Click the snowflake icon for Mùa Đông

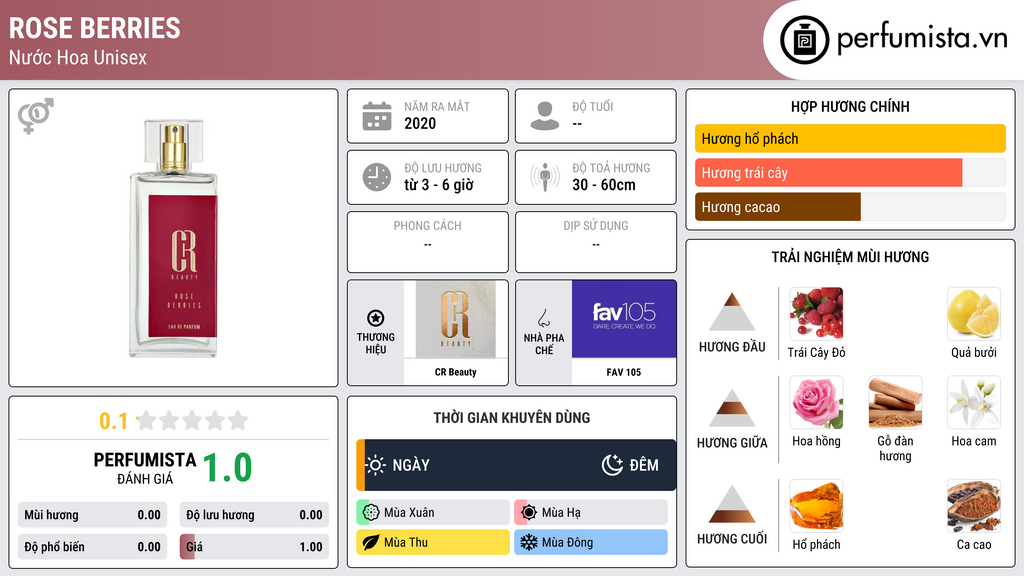click(529, 542)
